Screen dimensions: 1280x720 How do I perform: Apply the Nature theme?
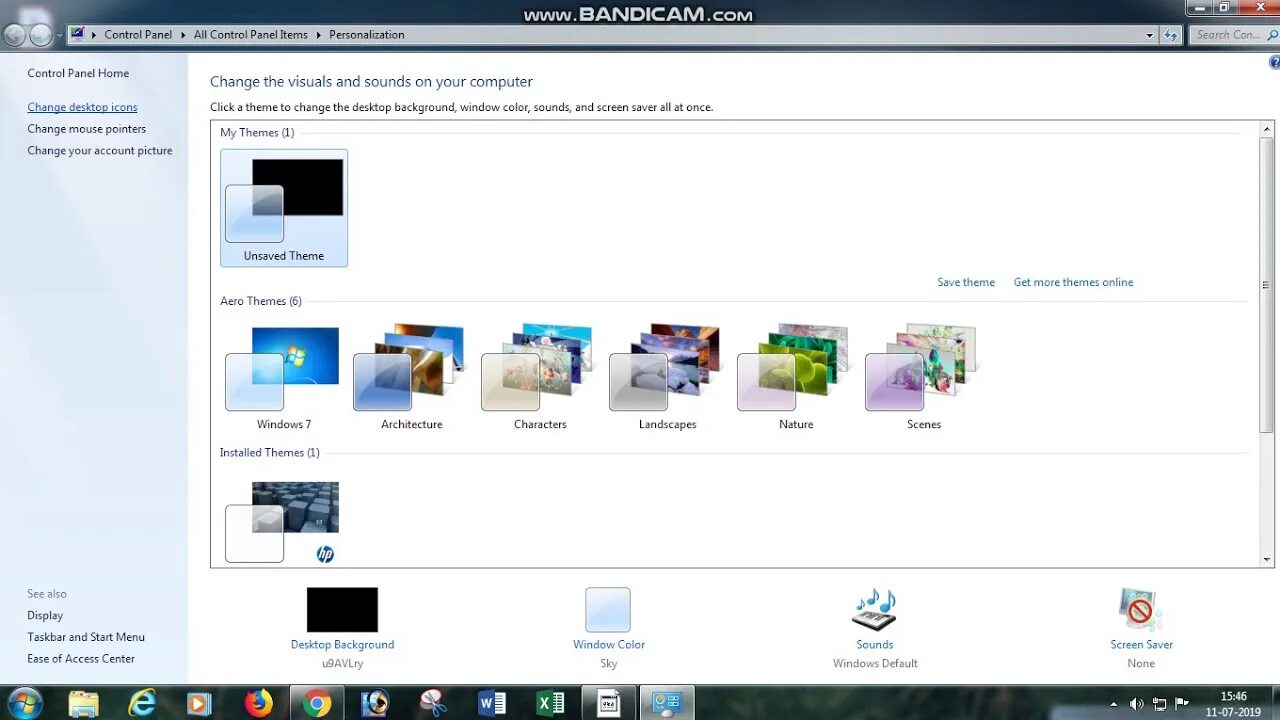click(796, 376)
